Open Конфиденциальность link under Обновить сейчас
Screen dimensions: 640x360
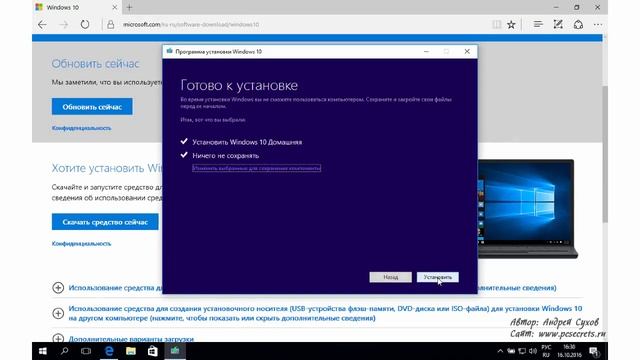tap(81, 128)
